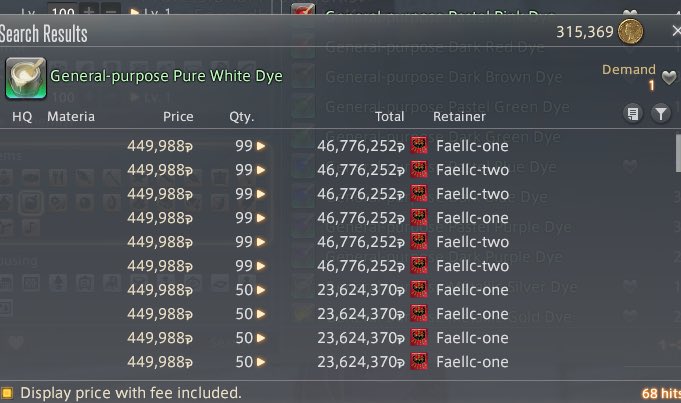Select the first listing's retainer name Faellc-one
Image resolution: width=681 pixels, height=403 pixels.
coord(472,146)
